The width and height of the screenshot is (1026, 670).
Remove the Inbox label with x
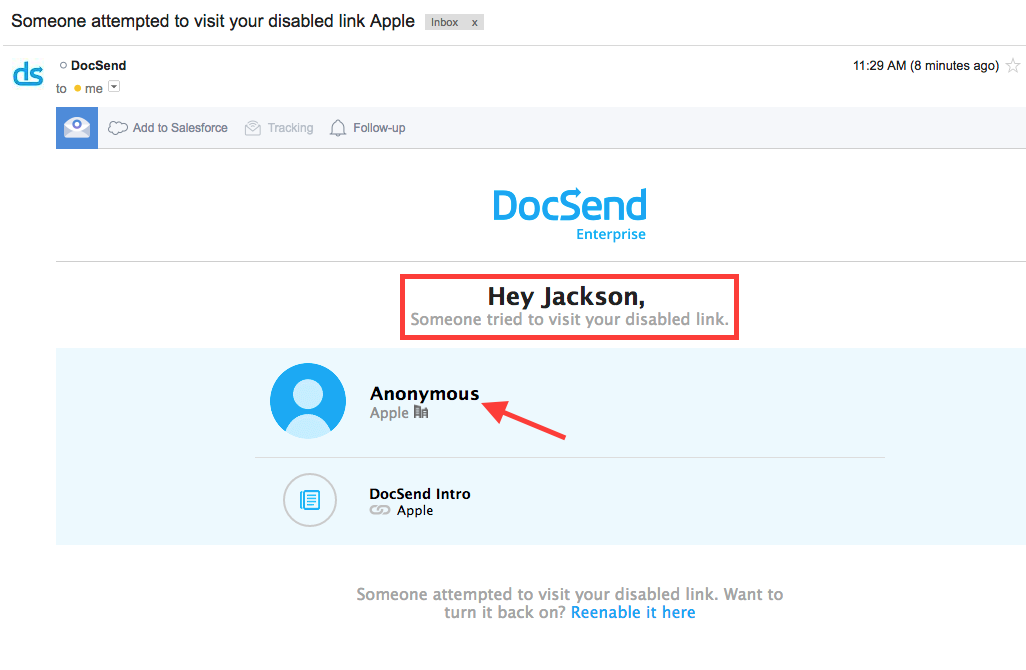pyautogui.click(x=474, y=22)
